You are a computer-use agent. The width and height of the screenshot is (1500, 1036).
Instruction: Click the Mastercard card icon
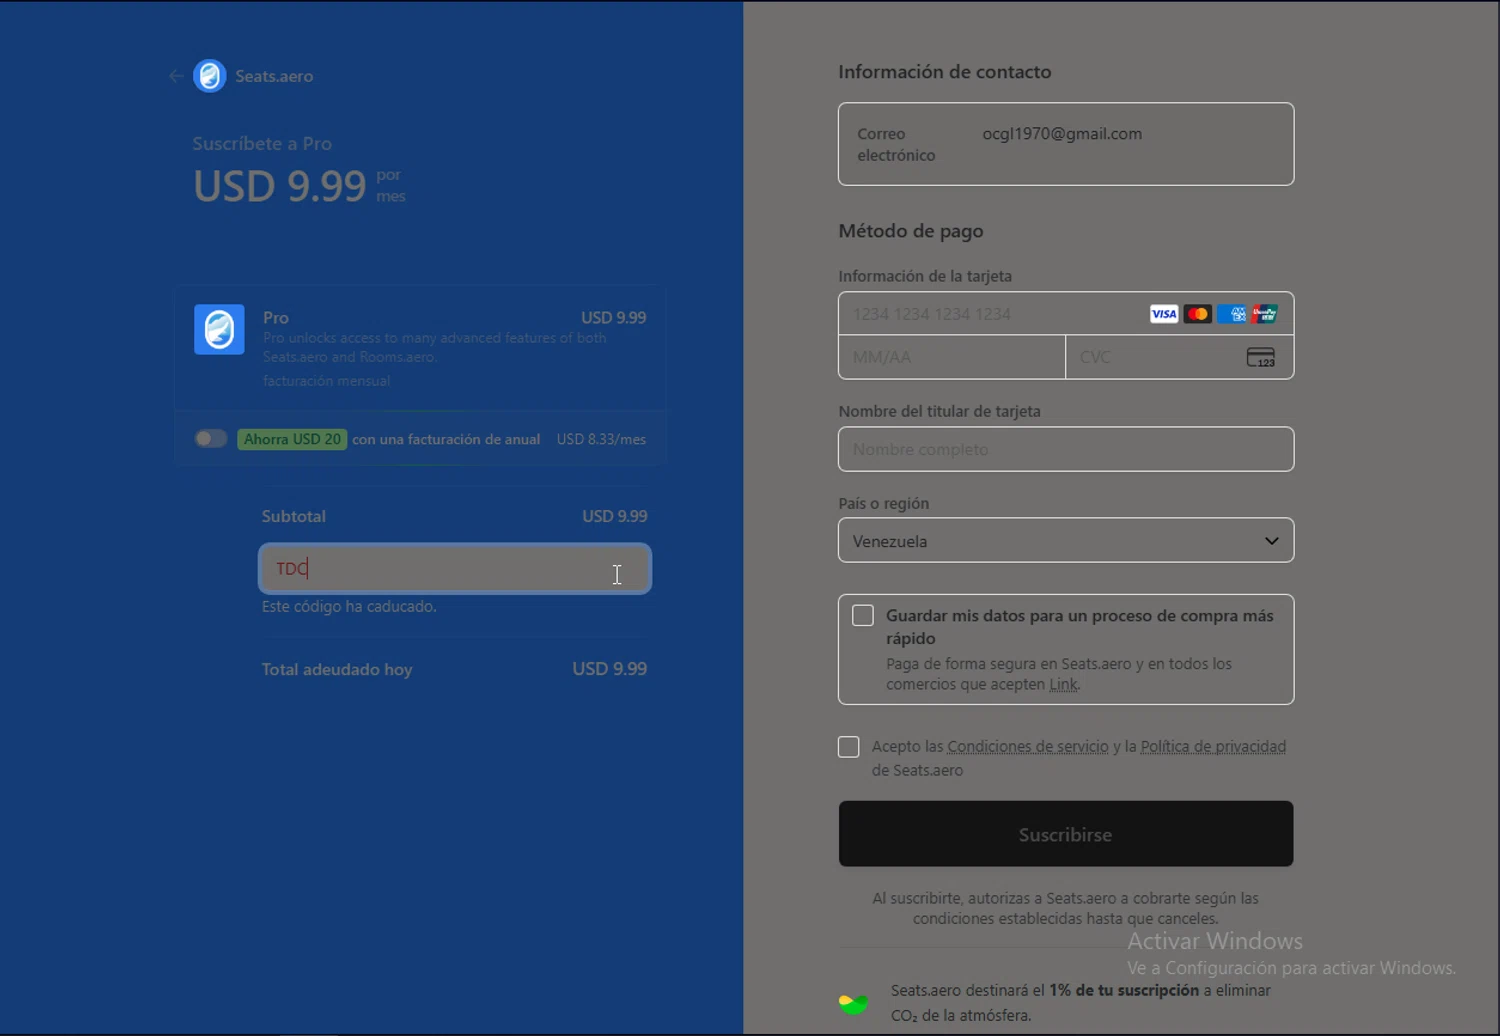(1197, 314)
